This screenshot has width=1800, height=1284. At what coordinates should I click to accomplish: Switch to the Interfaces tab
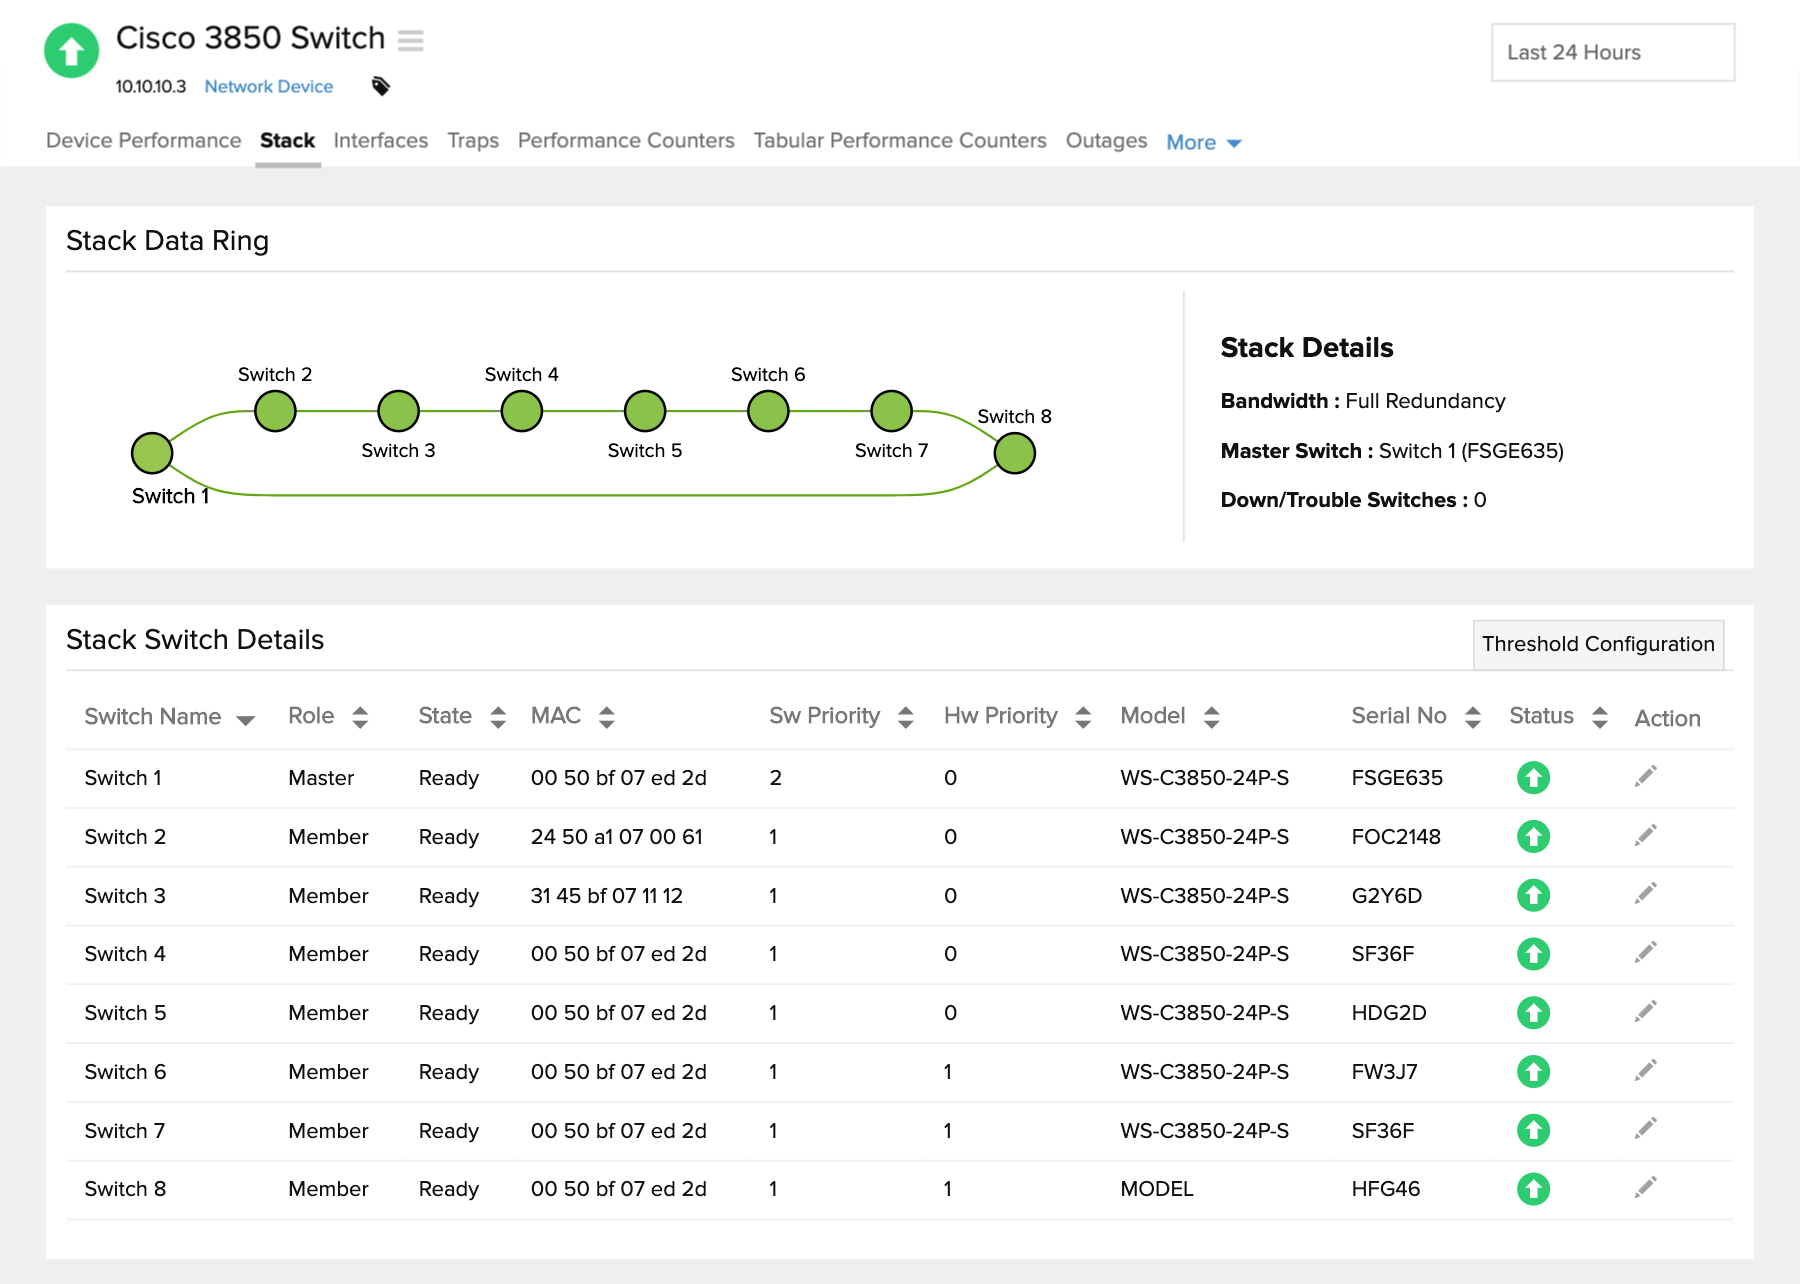(x=380, y=141)
